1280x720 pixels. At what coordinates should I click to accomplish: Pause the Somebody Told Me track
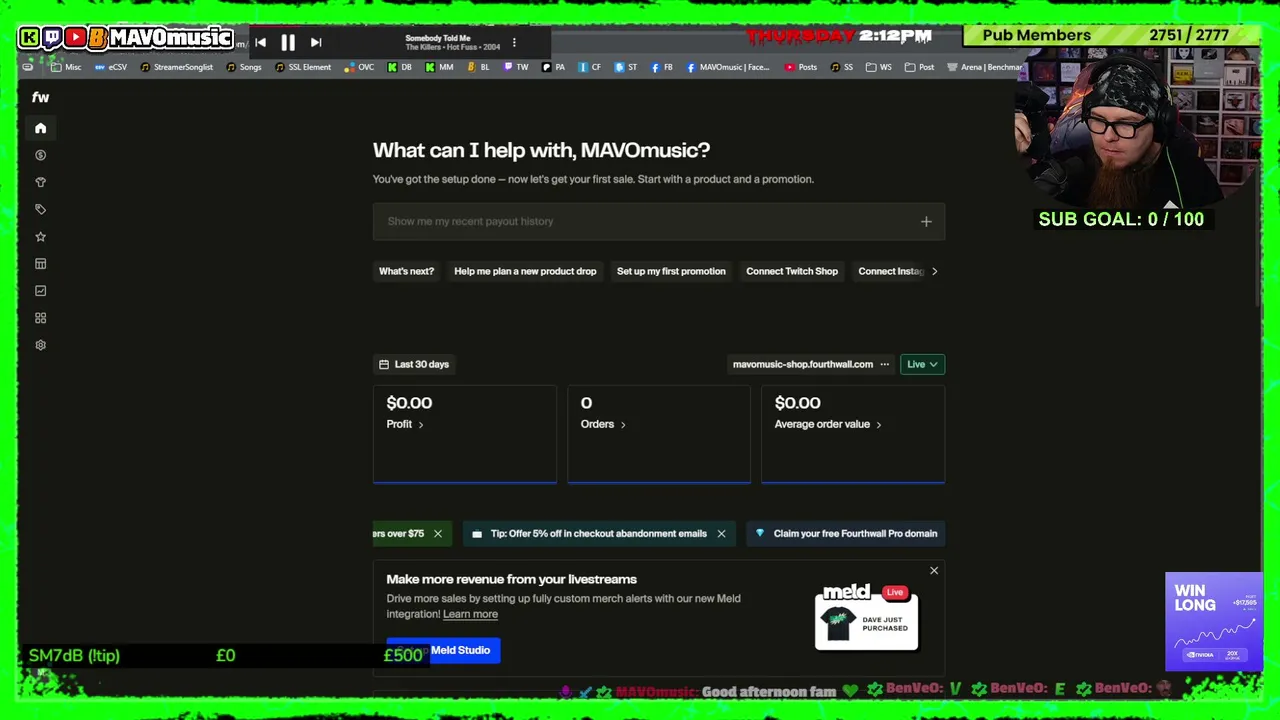[288, 42]
